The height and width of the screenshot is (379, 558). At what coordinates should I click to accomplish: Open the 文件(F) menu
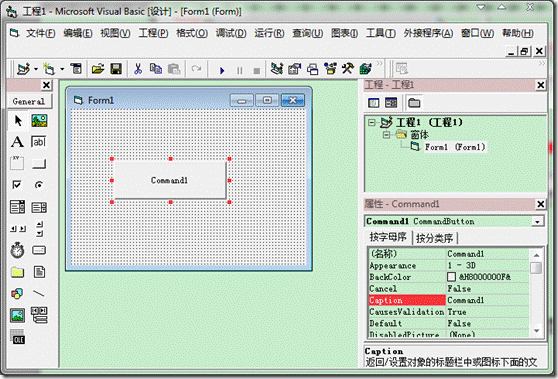click(x=40, y=33)
